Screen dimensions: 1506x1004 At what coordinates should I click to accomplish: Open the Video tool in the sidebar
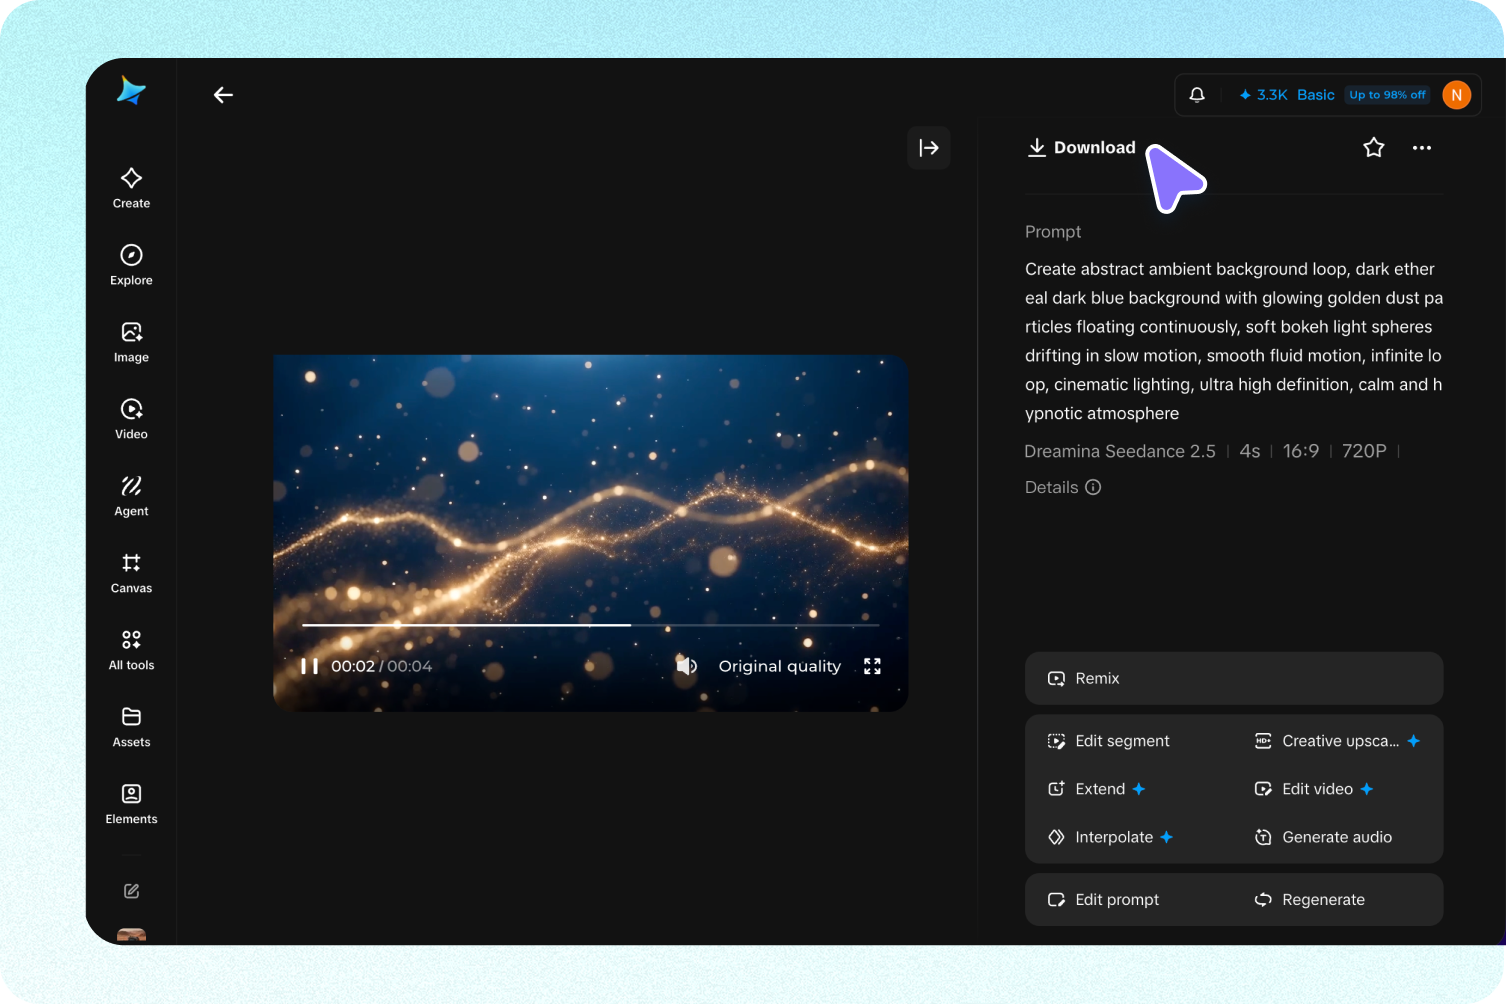tap(131, 419)
